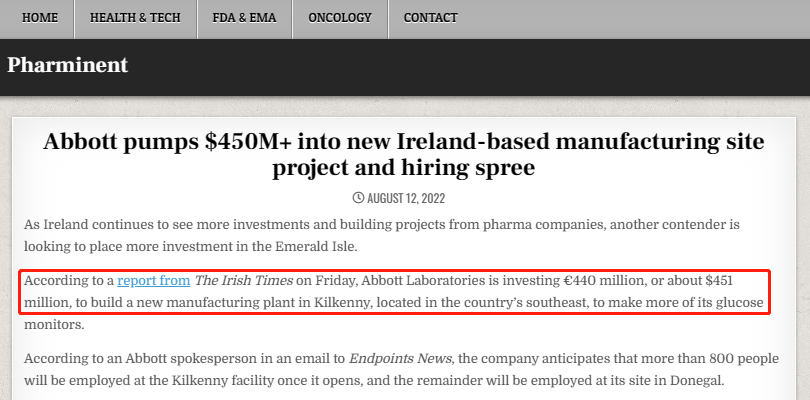Screen dimensions: 810x400
Task: Follow the "report from" hyperlink
Action: click(153, 281)
